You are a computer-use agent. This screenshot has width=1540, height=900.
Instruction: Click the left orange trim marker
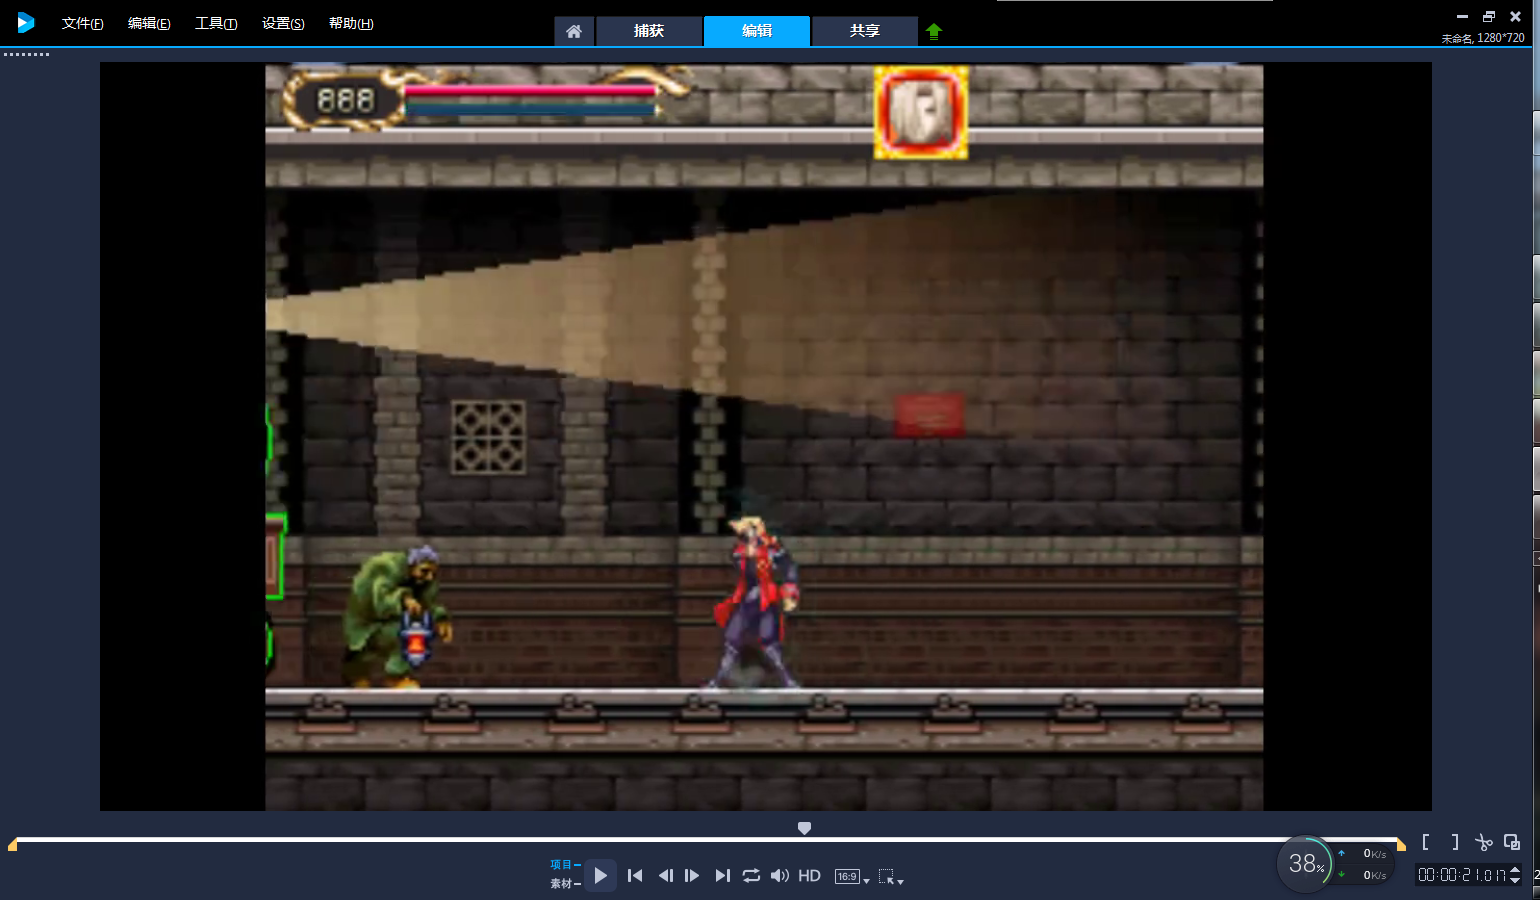click(12, 845)
